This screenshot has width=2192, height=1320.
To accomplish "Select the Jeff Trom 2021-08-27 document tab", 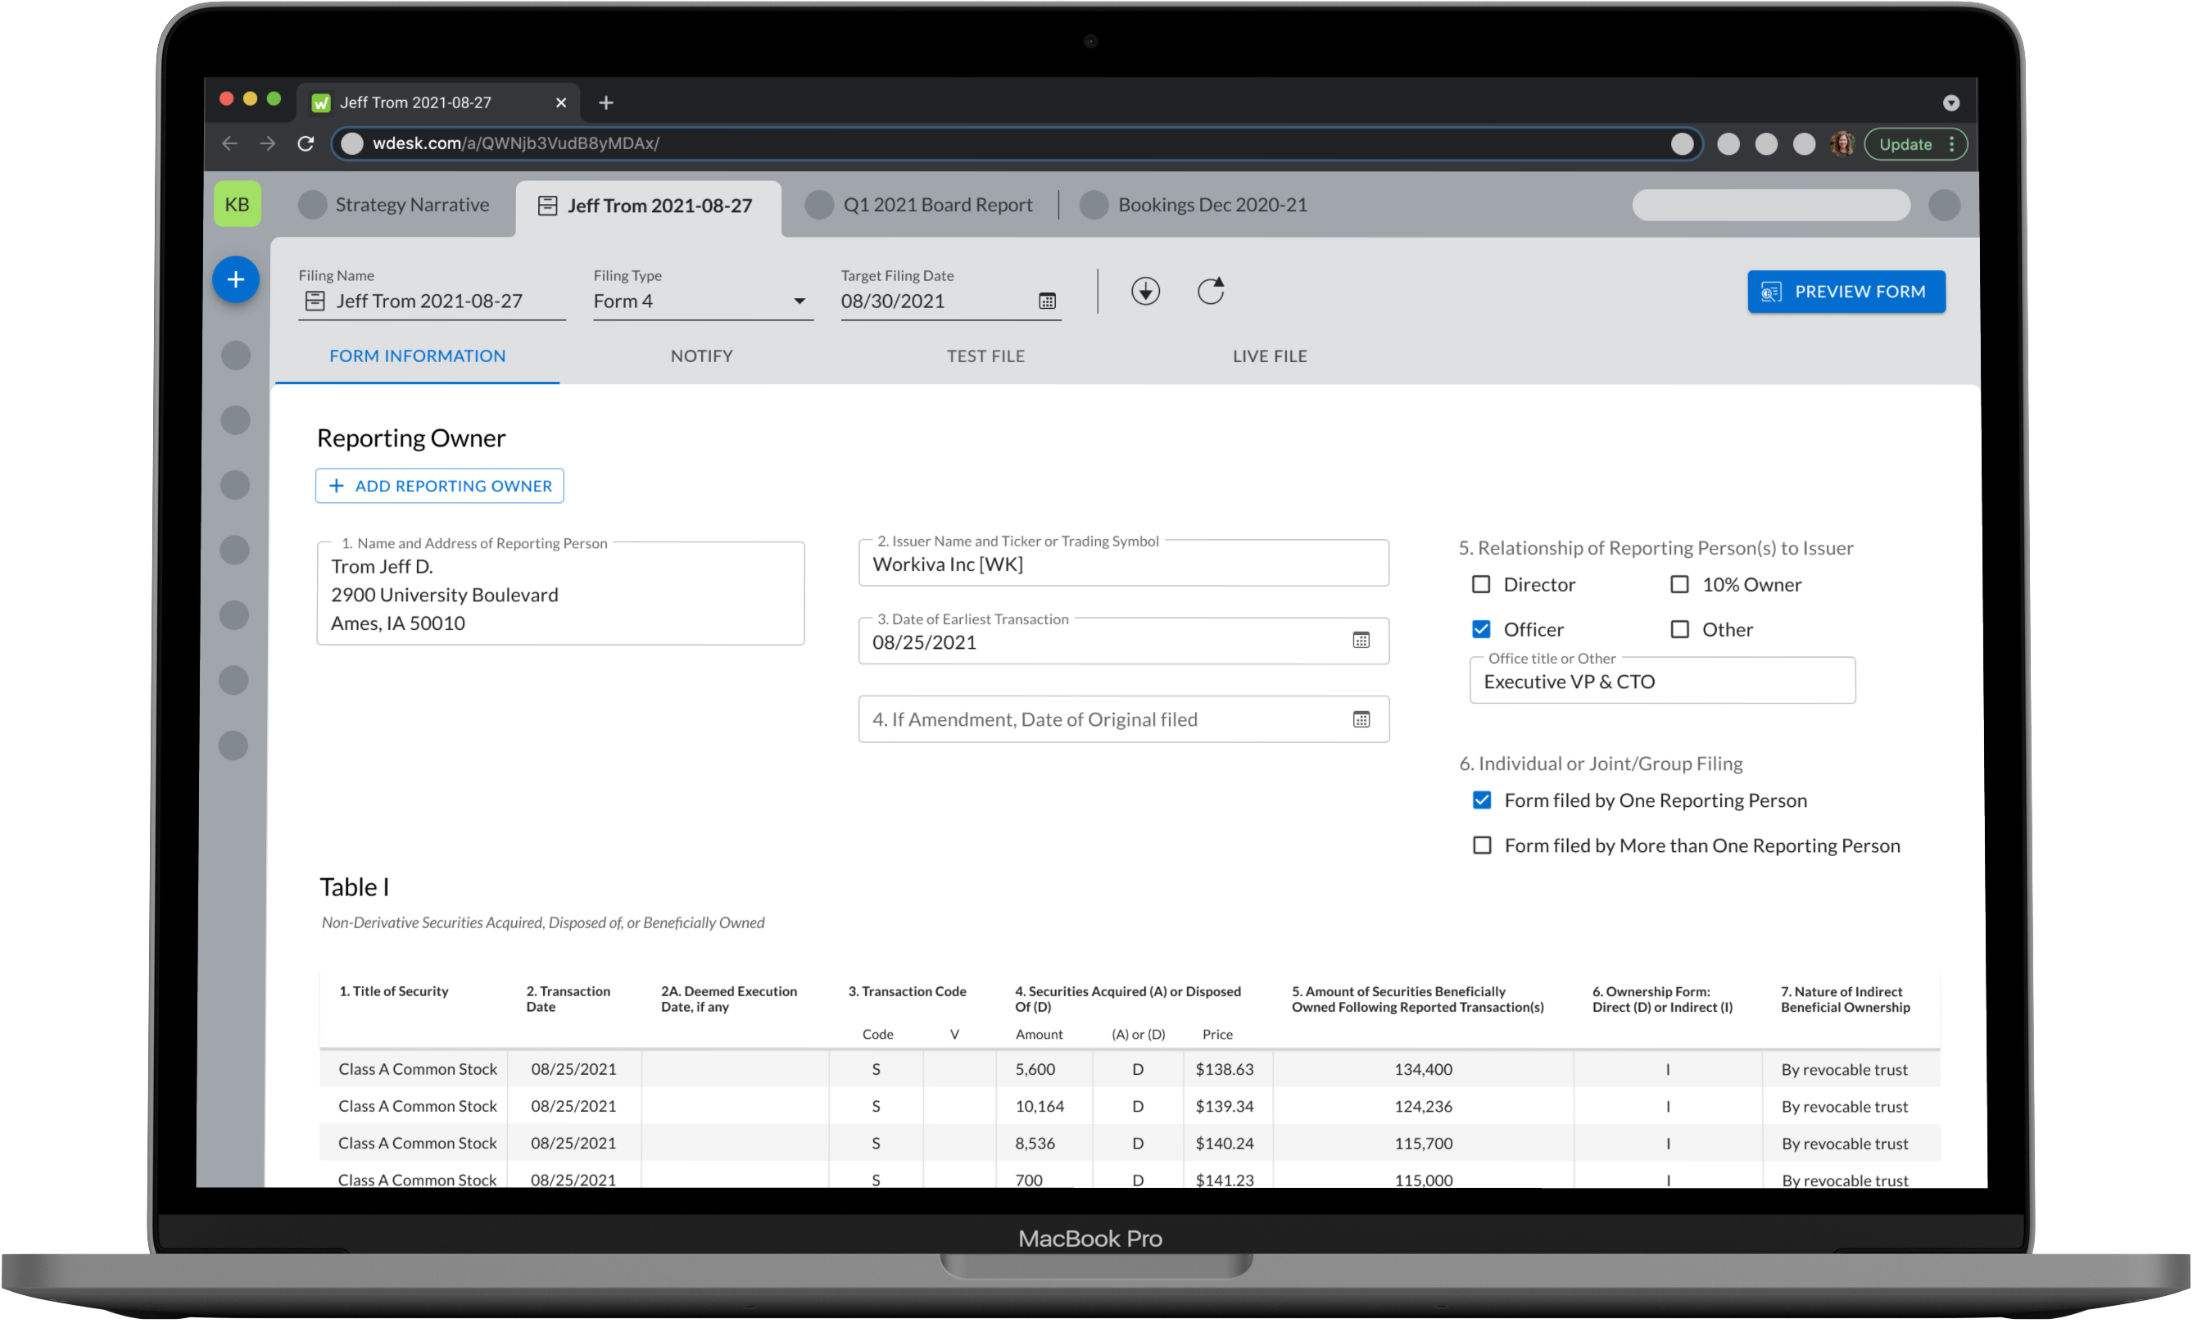I will click(648, 206).
